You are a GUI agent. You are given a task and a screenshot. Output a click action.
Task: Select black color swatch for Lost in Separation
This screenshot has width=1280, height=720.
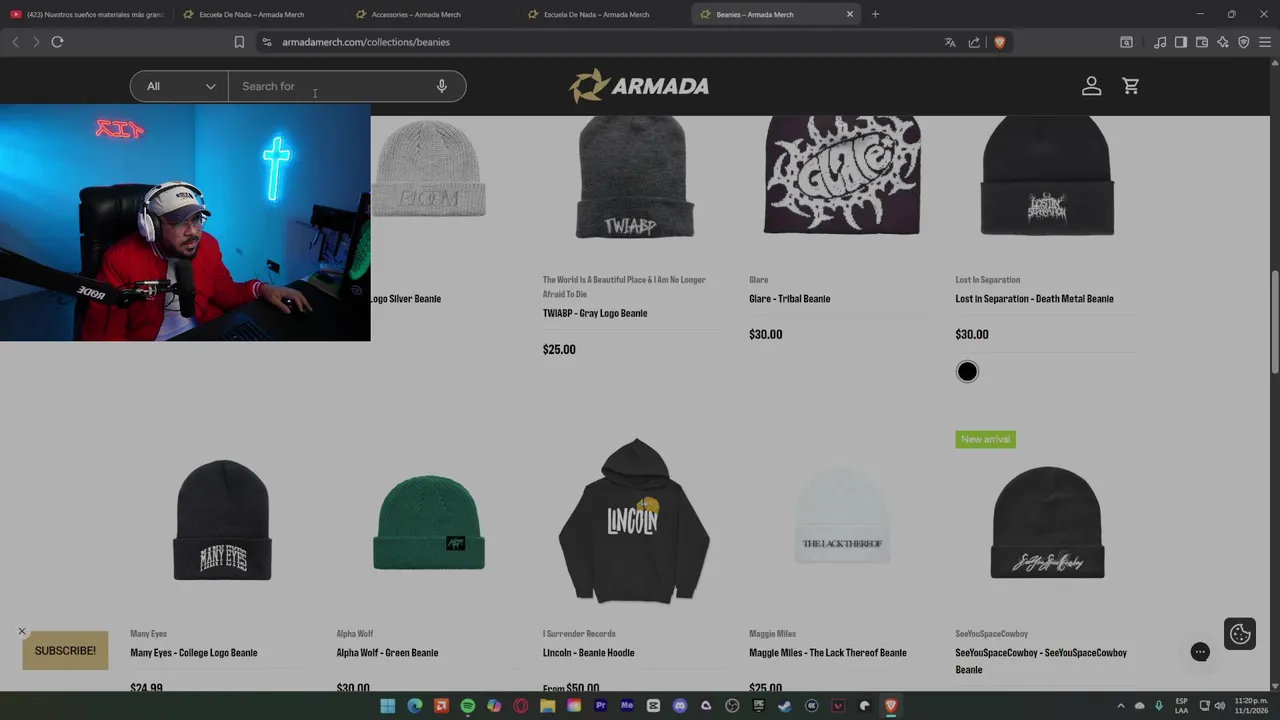tap(967, 372)
